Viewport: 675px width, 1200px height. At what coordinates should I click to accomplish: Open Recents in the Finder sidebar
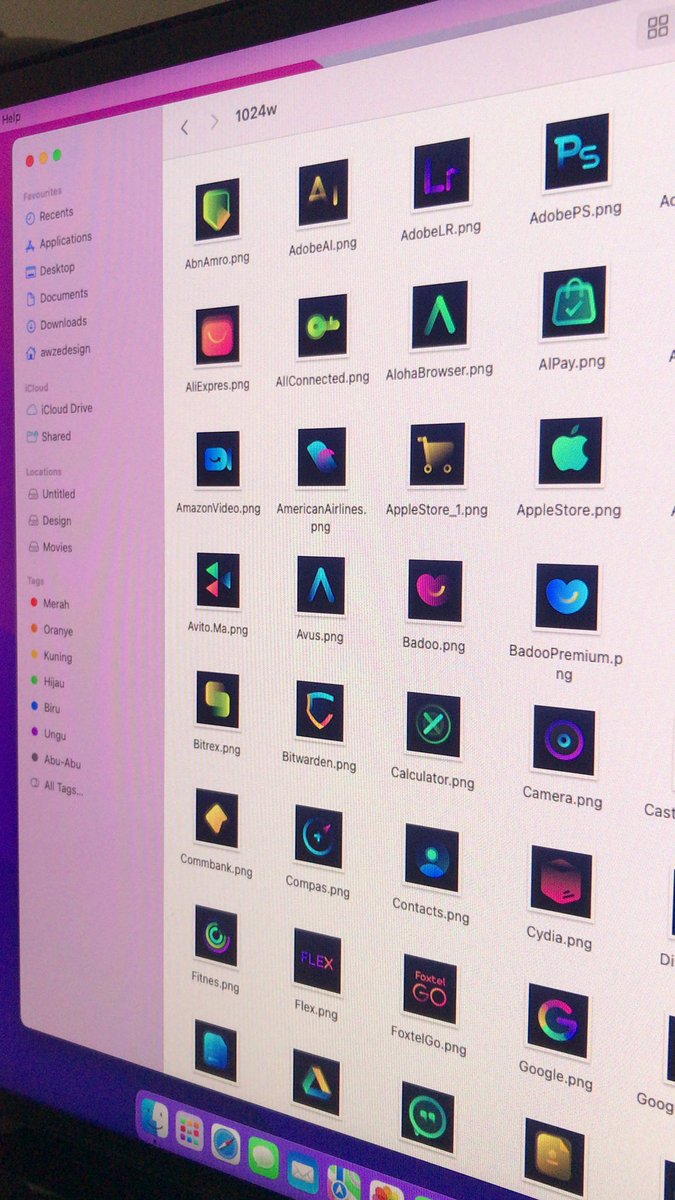(48, 214)
